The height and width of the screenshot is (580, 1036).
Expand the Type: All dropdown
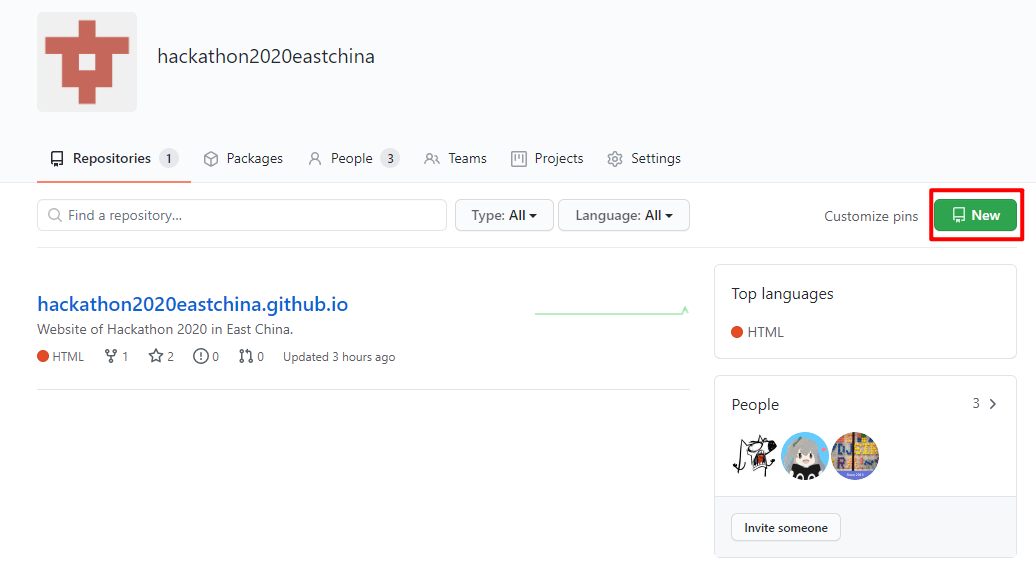point(504,215)
